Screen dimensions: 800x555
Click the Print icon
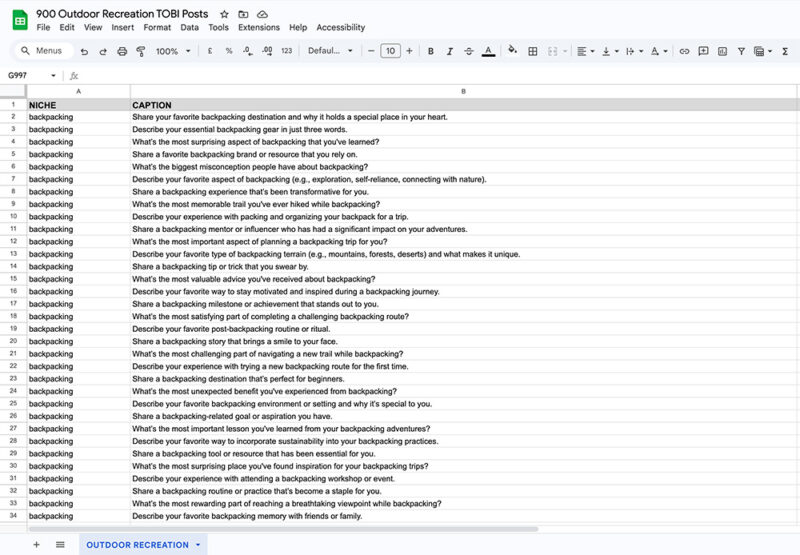(122, 51)
